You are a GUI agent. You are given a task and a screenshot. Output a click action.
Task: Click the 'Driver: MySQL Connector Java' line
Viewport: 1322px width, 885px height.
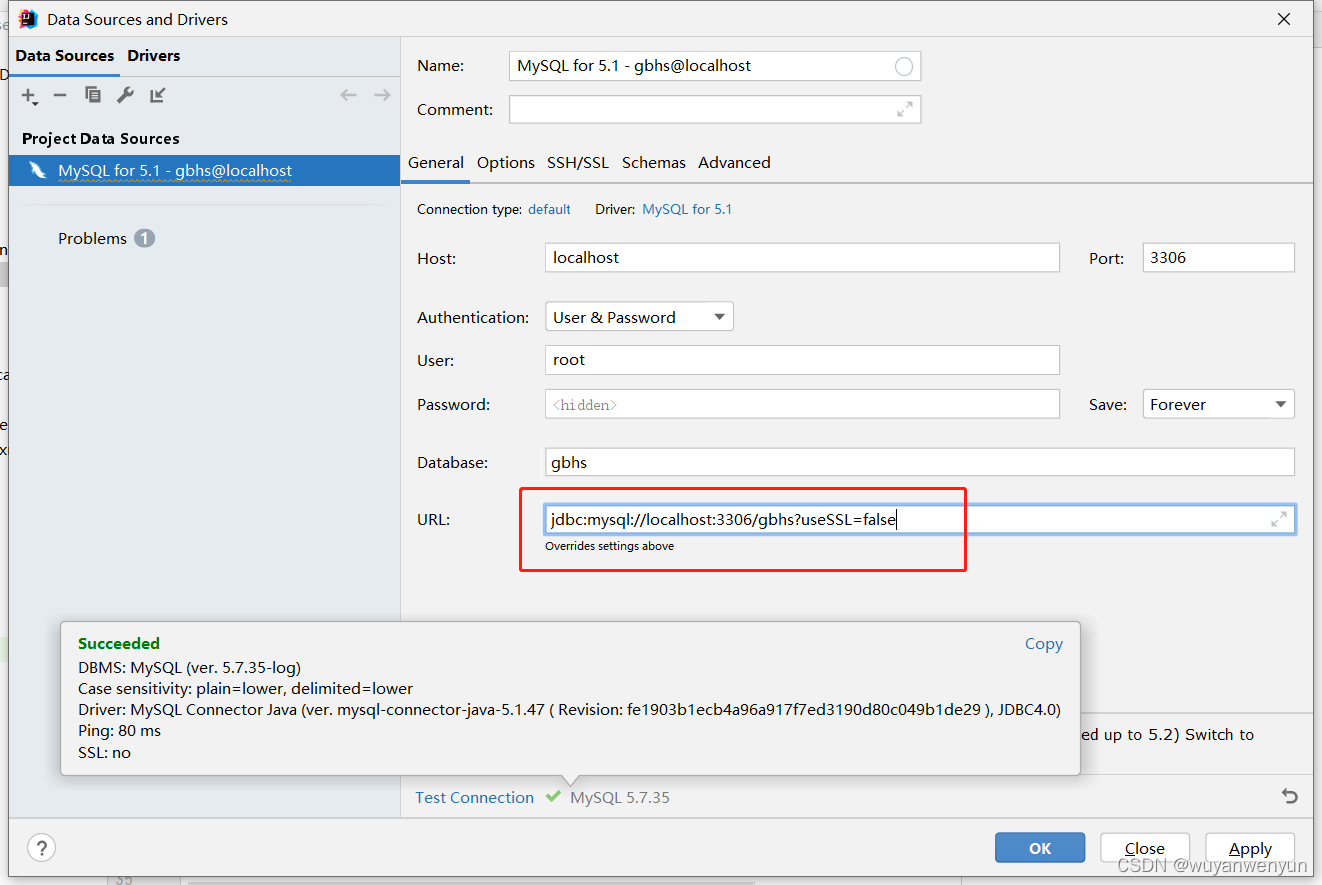tap(569, 709)
